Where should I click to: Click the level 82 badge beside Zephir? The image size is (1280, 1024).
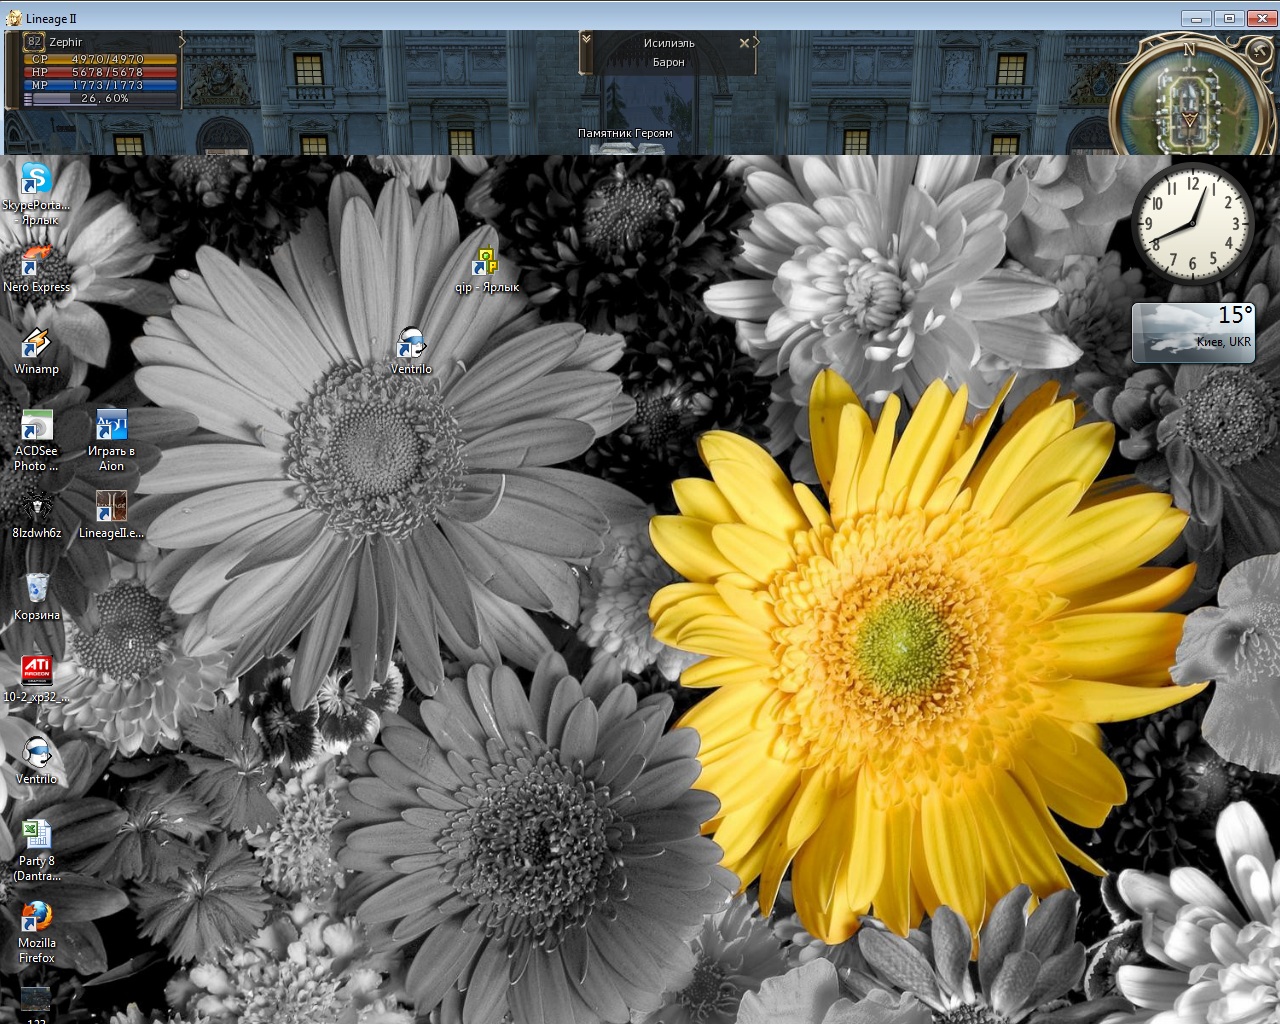pyautogui.click(x=34, y=42)
